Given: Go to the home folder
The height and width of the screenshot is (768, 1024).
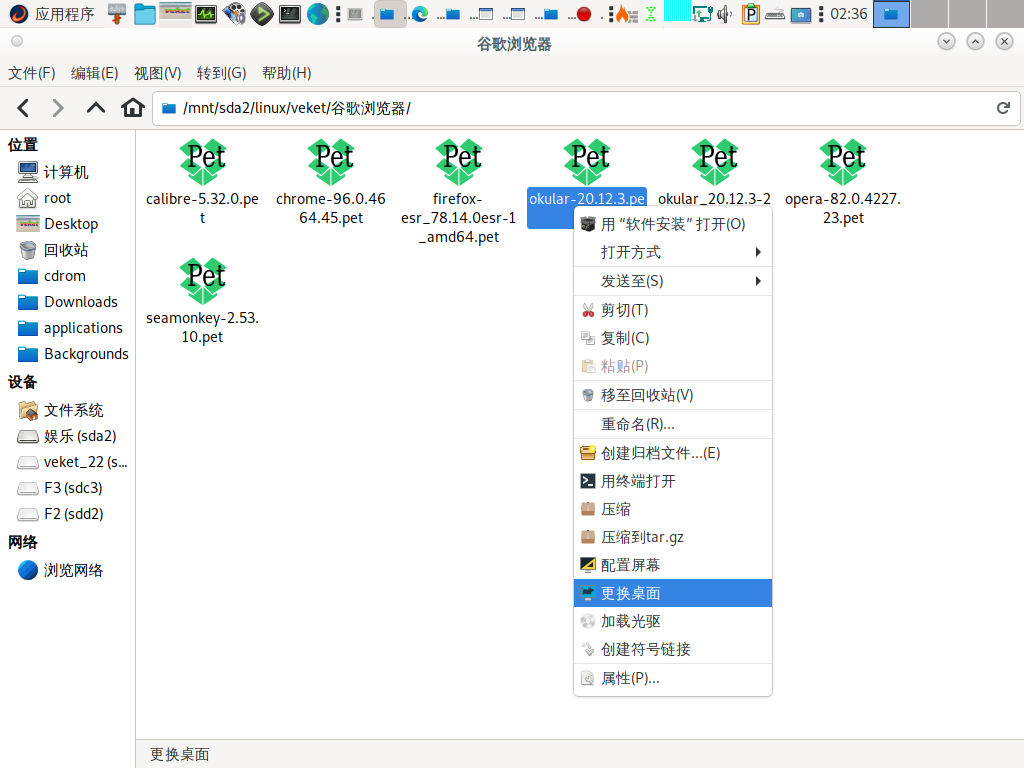Looking at the screenshot, I should (133, 108).
